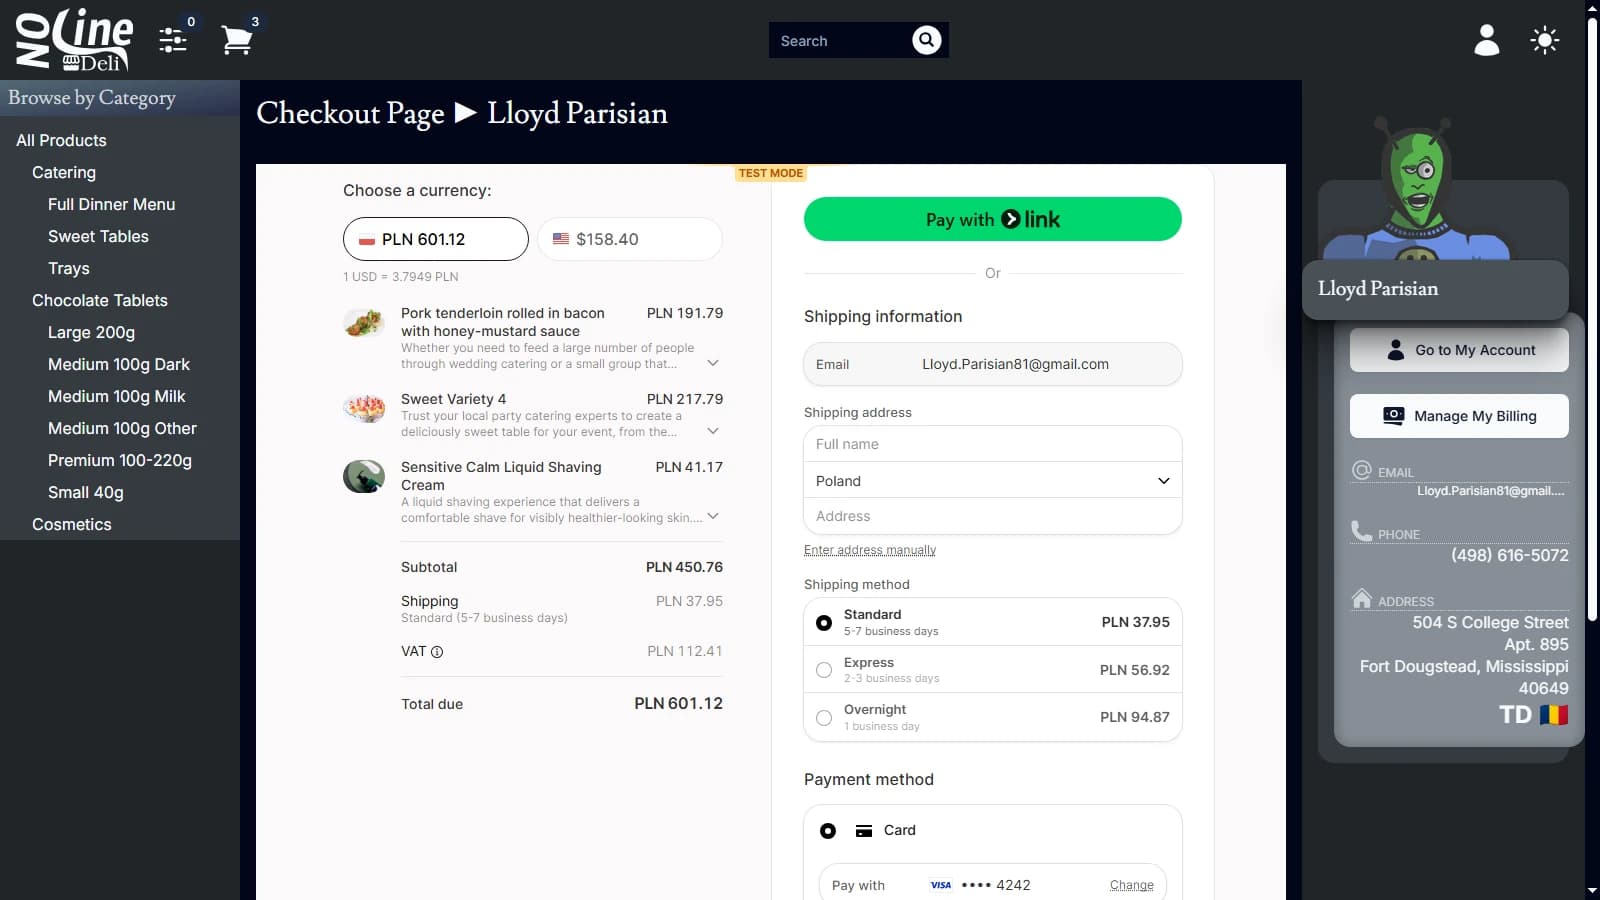Screen dimensions: 1600x900
Task: Open the shopping cart icon
Action: click(x=236, y=41)
